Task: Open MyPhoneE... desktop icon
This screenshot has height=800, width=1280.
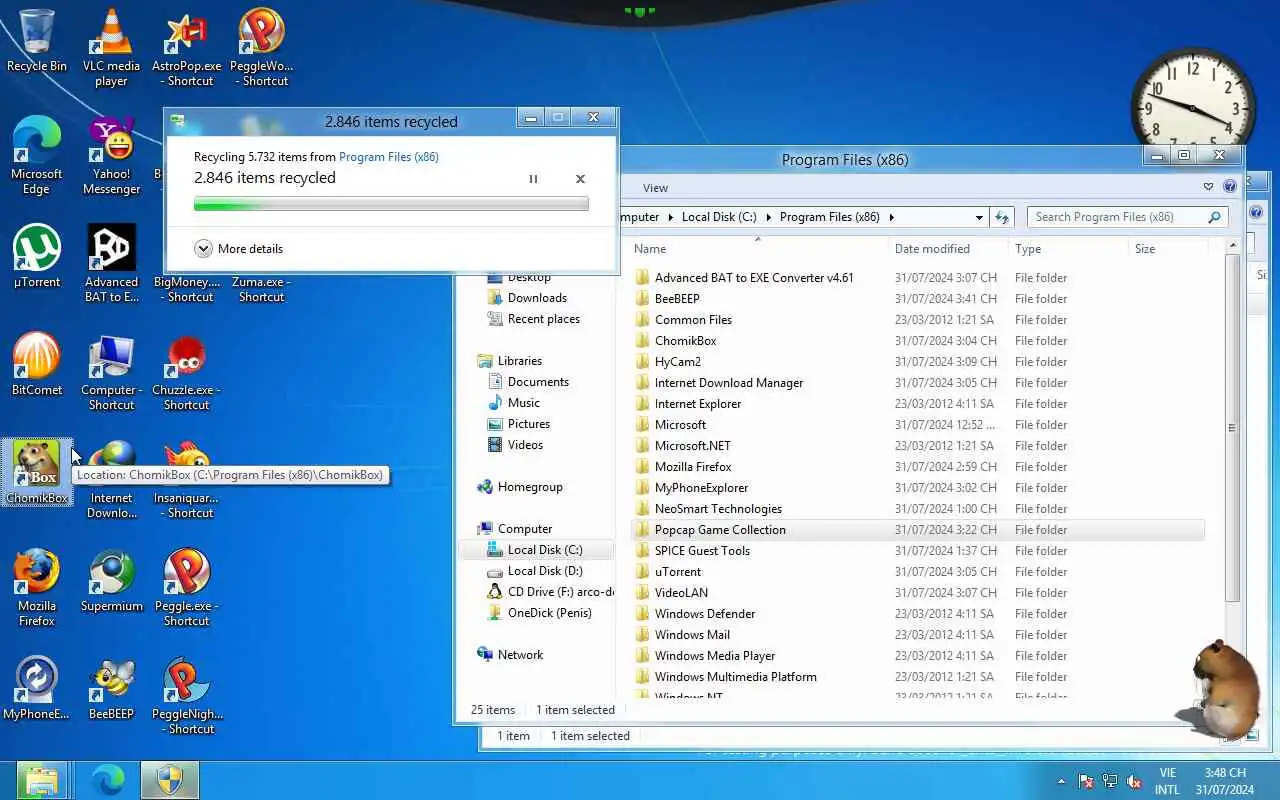Action: (37, 688)
